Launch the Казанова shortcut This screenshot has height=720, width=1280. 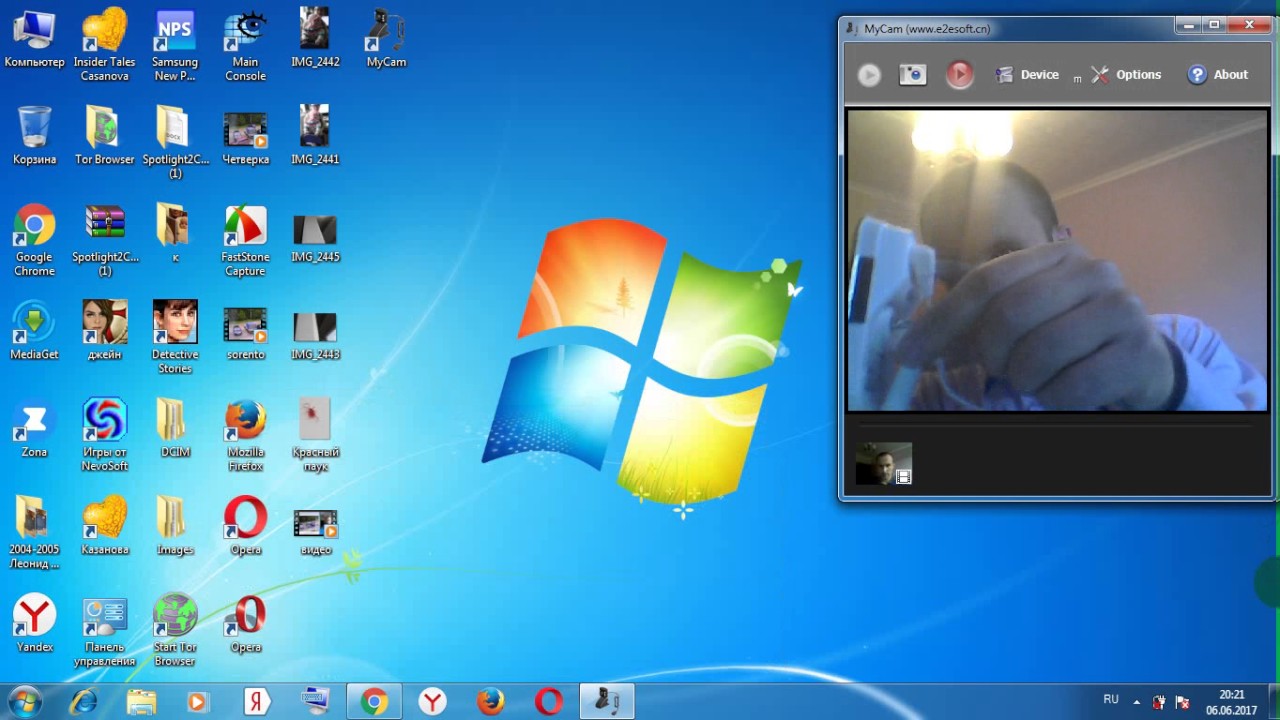105,526
